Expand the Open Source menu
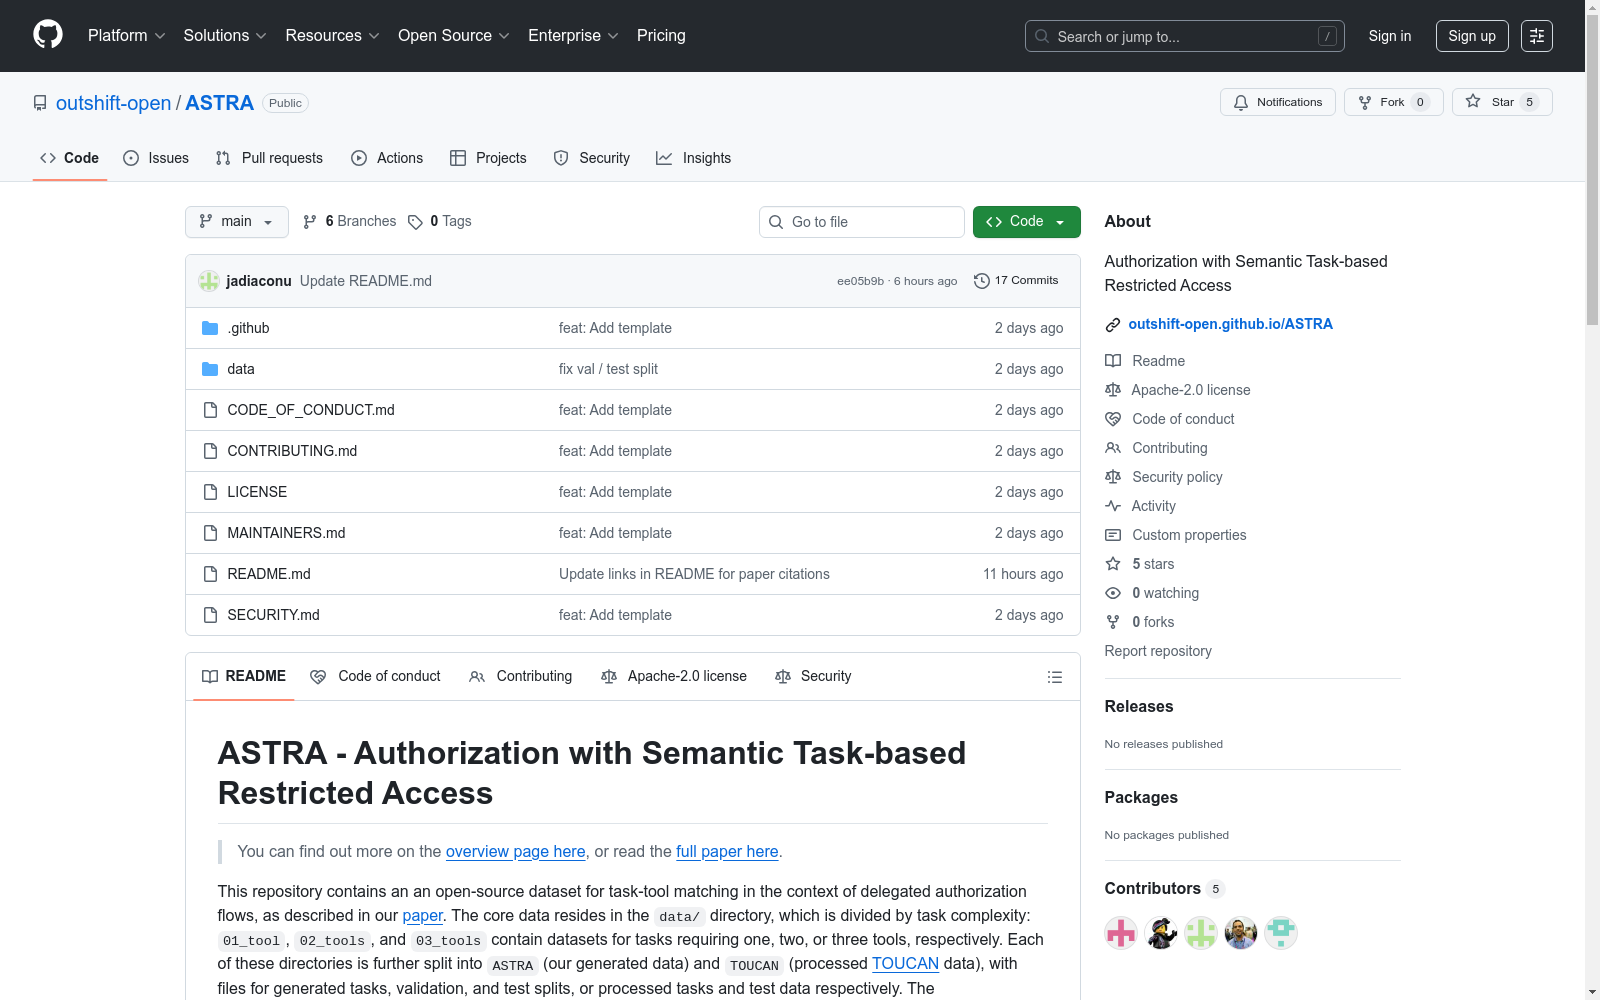Viewport: 1600px width, 1000px height. click(454, 36)
